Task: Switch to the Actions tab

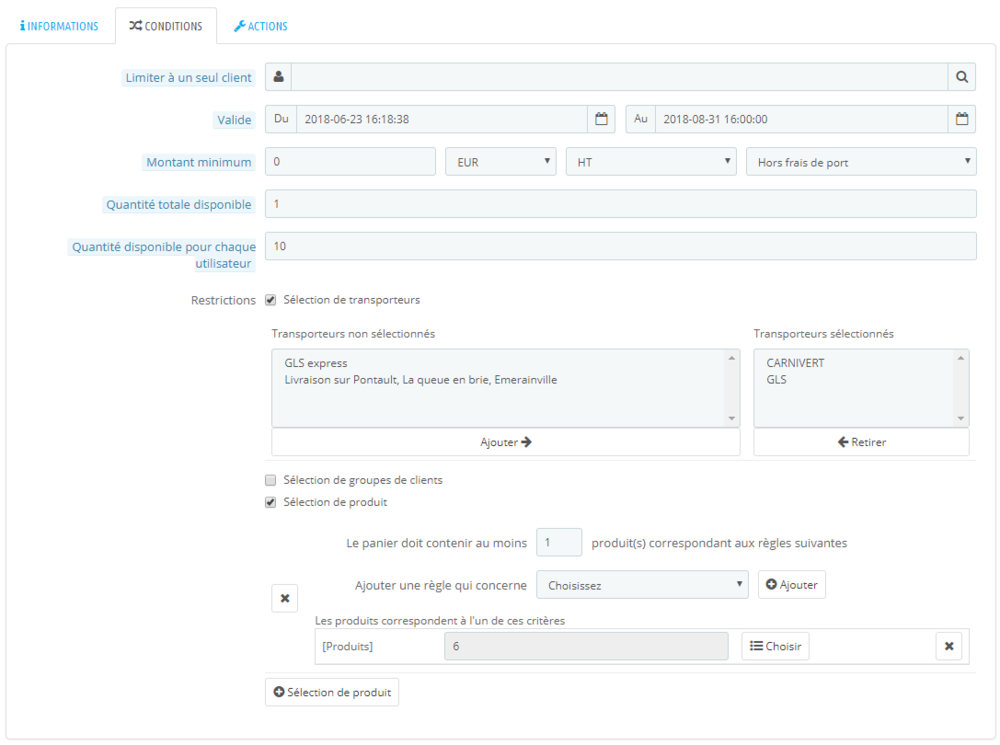Action: tap(260, 26)
